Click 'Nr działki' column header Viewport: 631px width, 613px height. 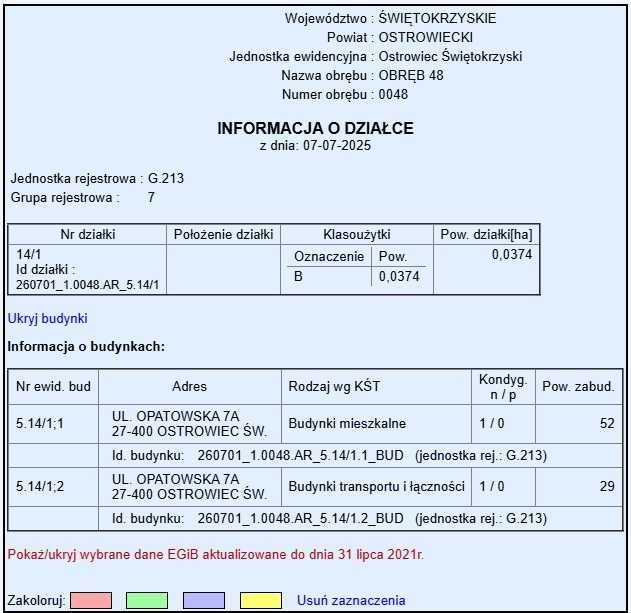88,234
